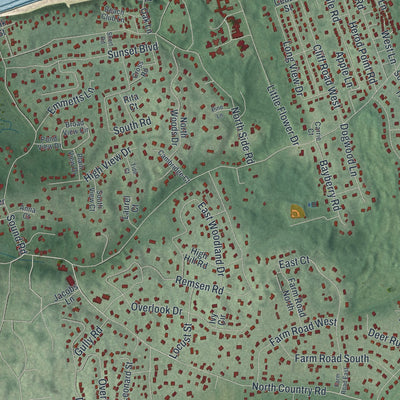The width and height of the screenshot is (400, 400).
Task: Select the Ivy Cir label
Action: [217, 318]
